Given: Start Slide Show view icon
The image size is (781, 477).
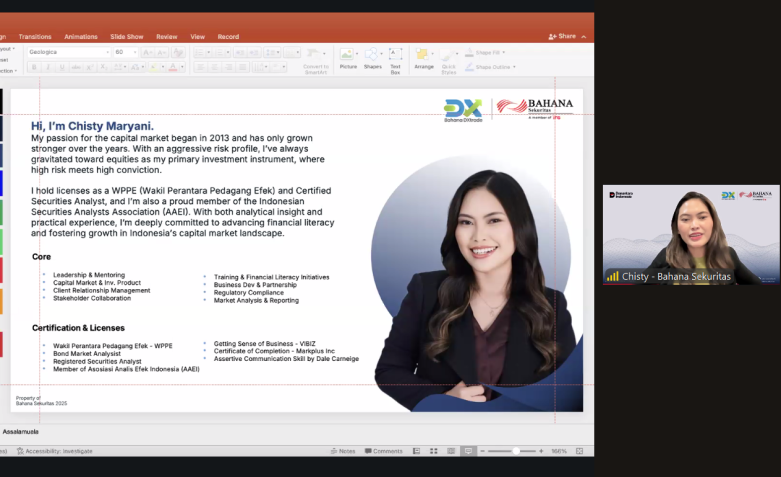Looking at the screenshot, I should point(468,451).
